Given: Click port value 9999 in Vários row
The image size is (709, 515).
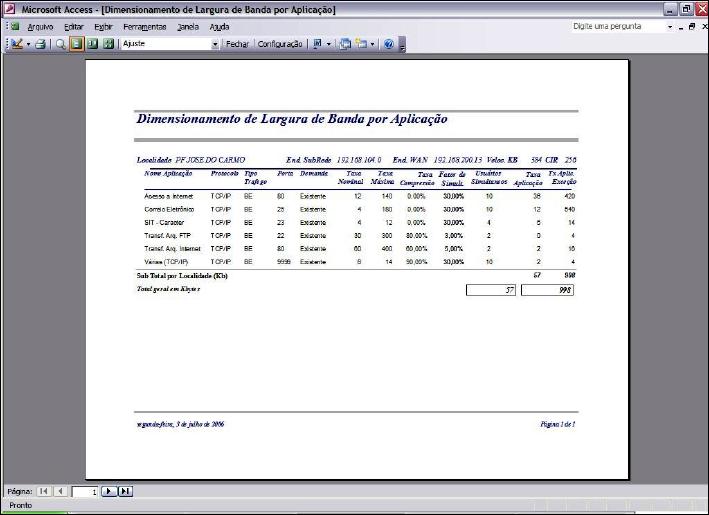Looking at the screenshot, I should [284, 262].
